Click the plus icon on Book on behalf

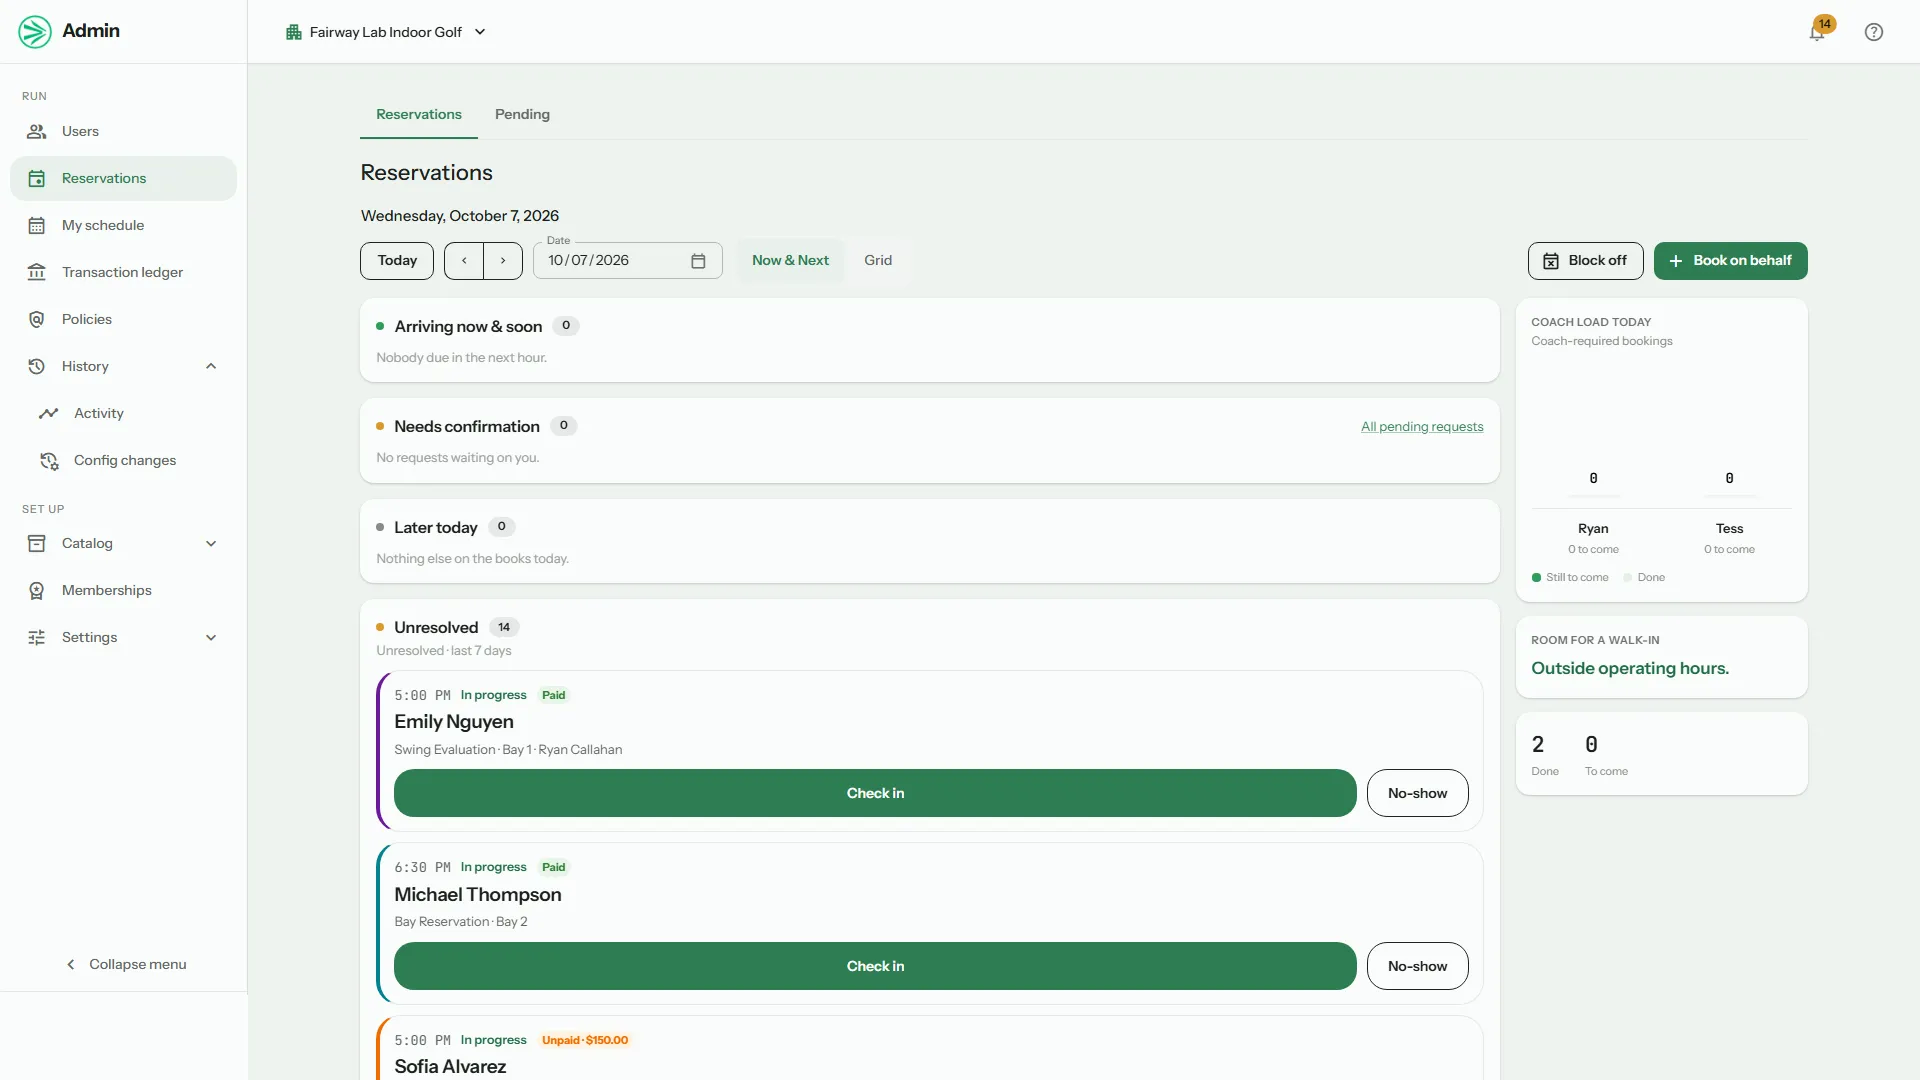[x=1676, y=261]
